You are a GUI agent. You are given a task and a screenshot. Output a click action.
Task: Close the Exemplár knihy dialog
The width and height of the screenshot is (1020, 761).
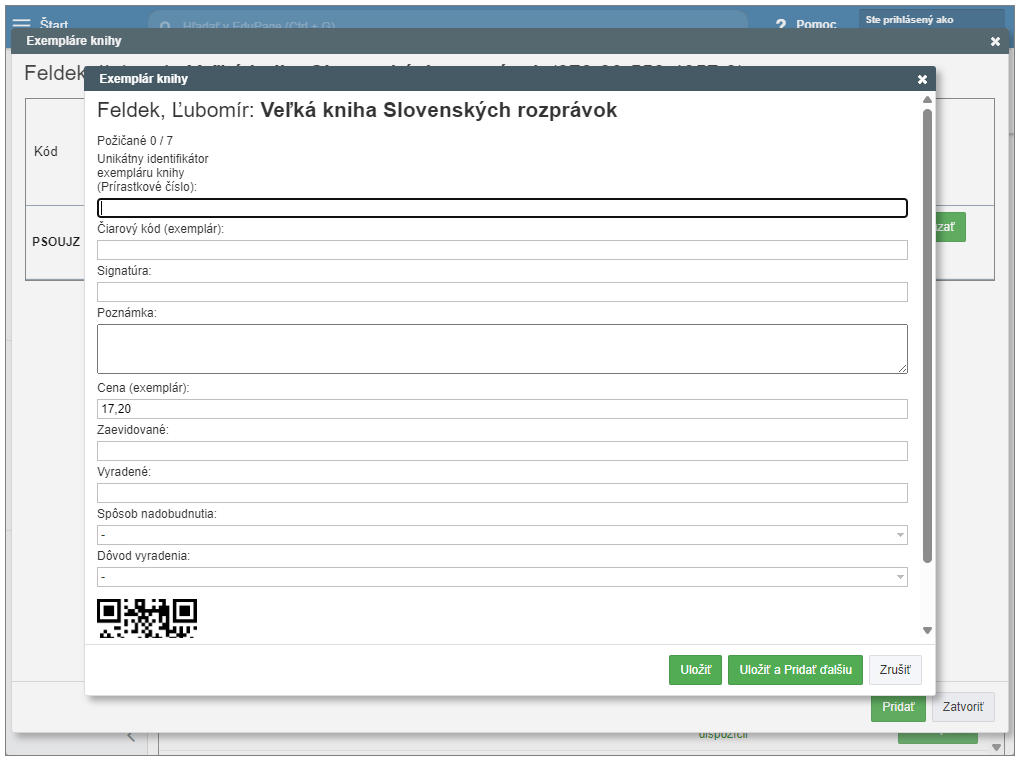point(922,79)
